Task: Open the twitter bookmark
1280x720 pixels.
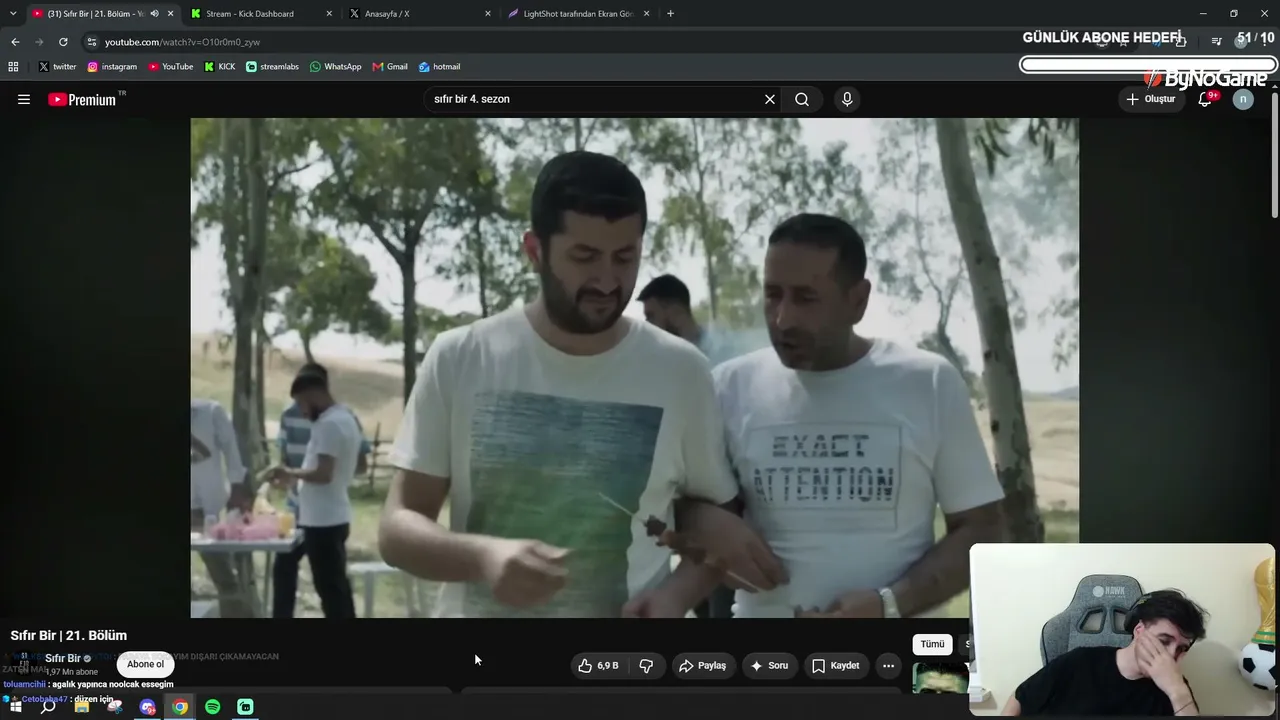Action: [58, 67]
